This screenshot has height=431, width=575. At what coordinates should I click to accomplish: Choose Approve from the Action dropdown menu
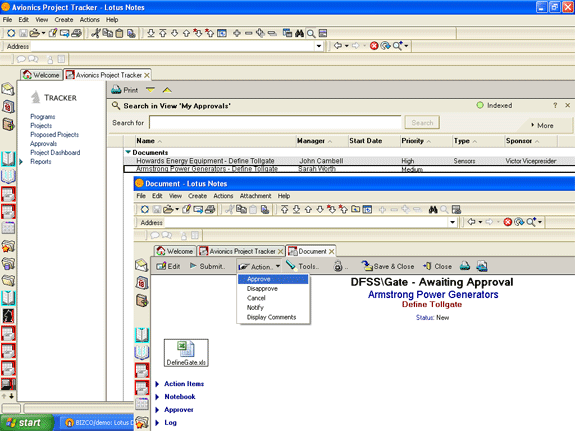[x=273, y=279]
